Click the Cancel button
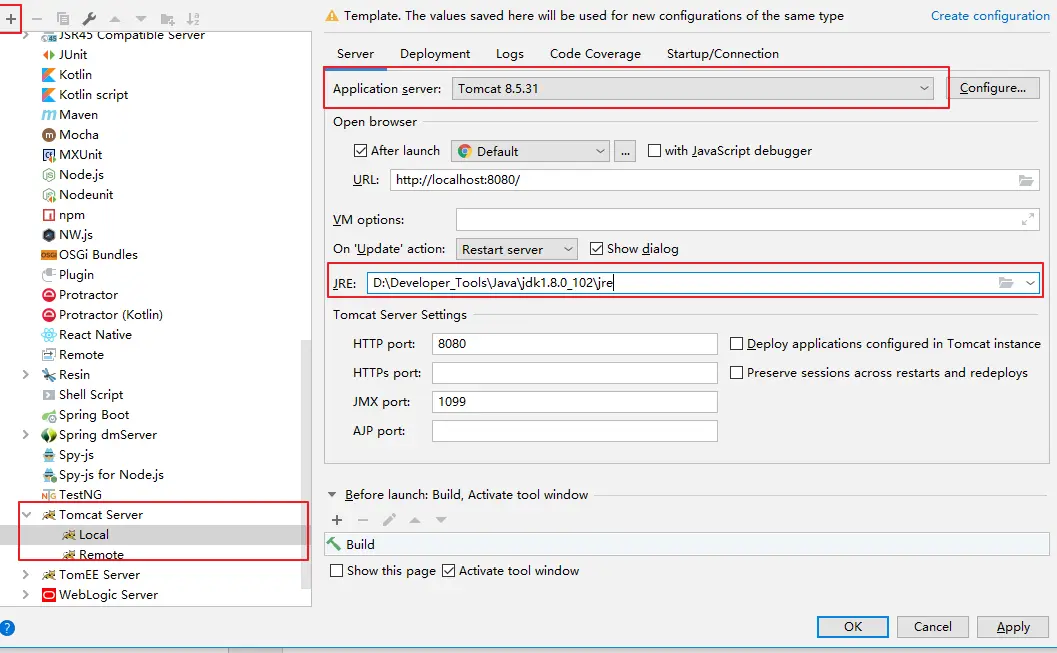The height and width of the screenshot is (653, 1057). click(933, 627)
